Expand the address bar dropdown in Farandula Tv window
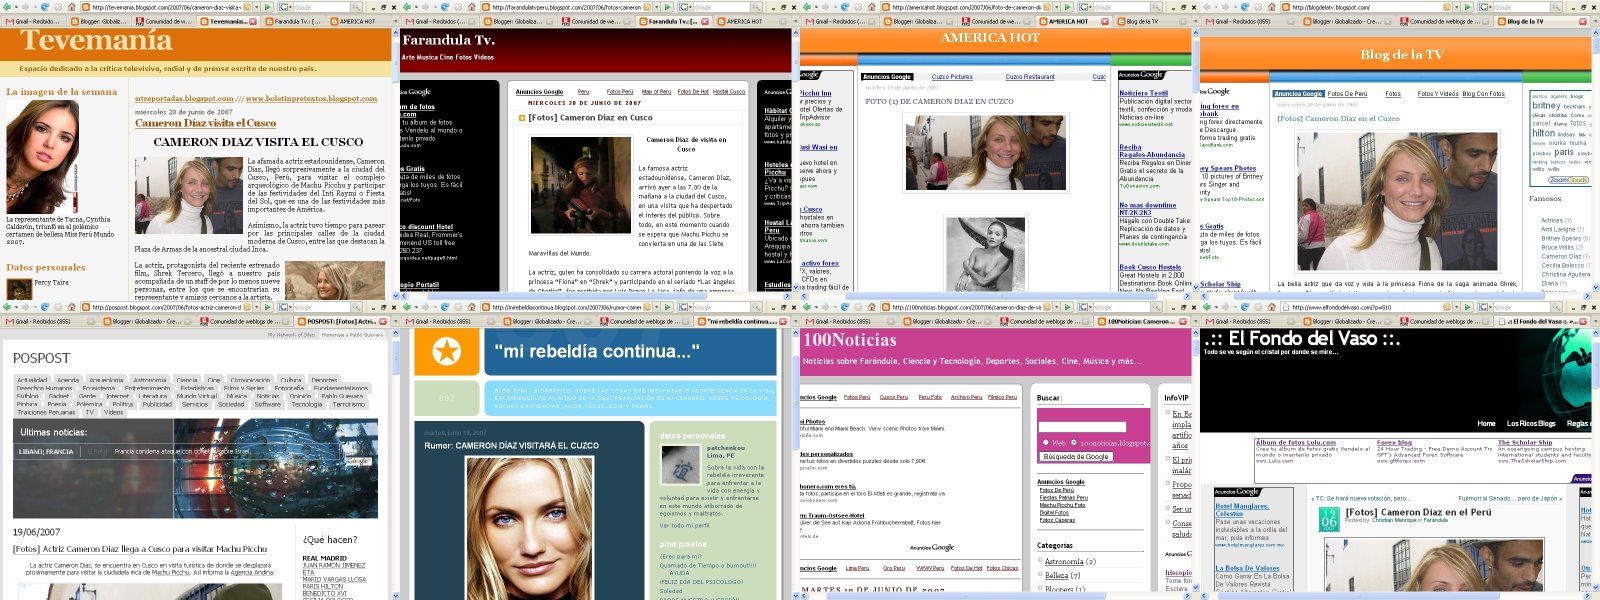This screenshot has height=600, width=1600. coord(656,7)
